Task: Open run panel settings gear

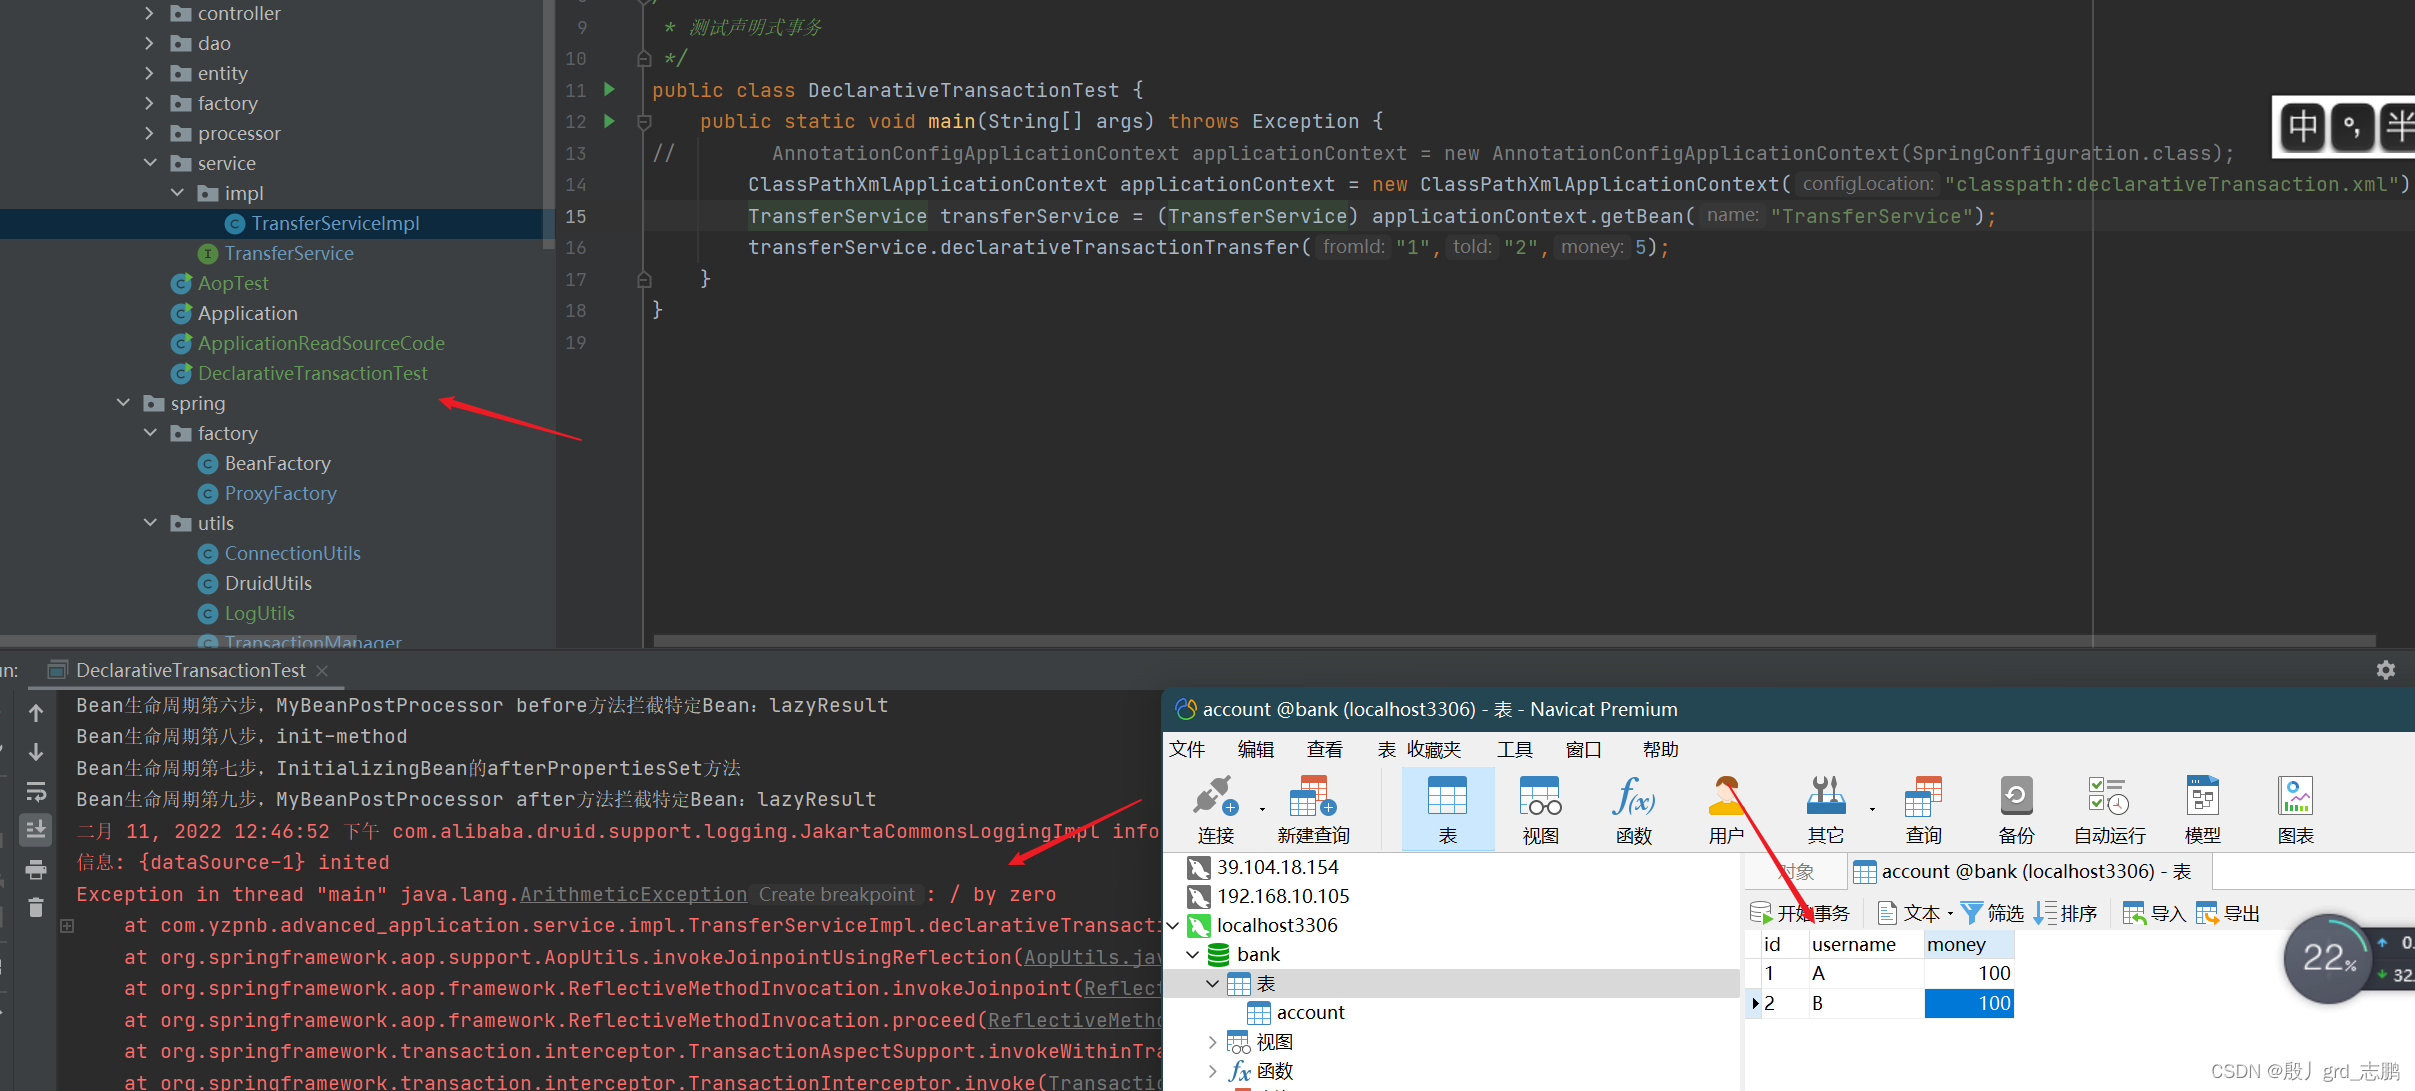Action: (2386, 670)
